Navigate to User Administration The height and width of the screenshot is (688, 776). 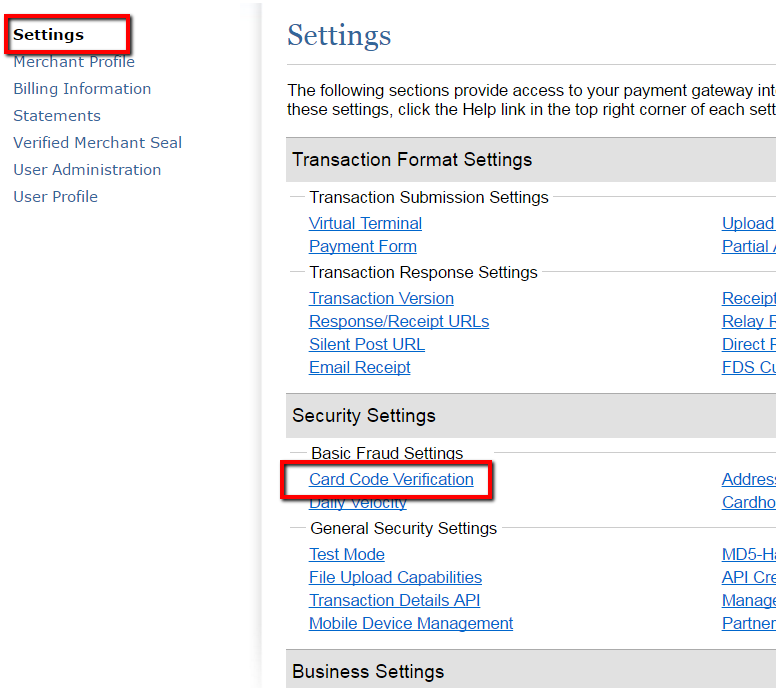click(x=87, y=170)
